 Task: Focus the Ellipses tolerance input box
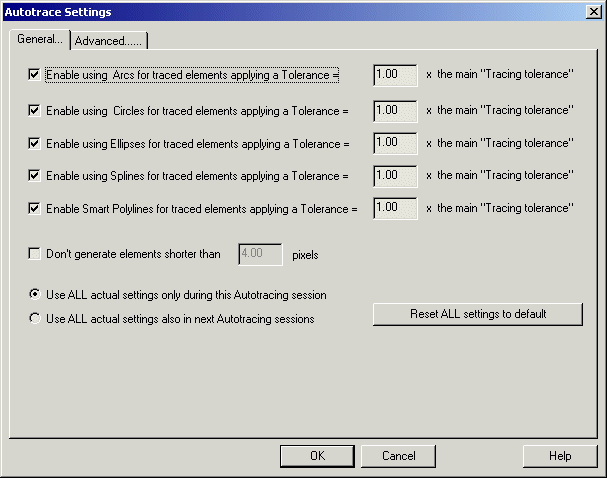click(x=396, y=143)
